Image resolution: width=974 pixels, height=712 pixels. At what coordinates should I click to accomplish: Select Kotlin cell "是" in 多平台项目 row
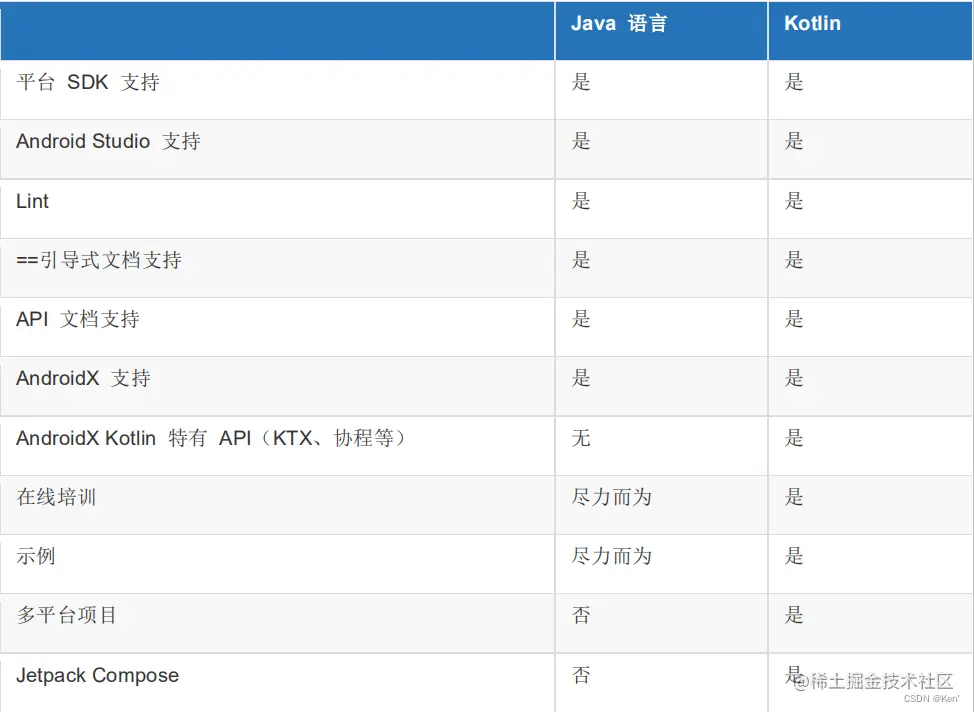(x=794, y=614)
